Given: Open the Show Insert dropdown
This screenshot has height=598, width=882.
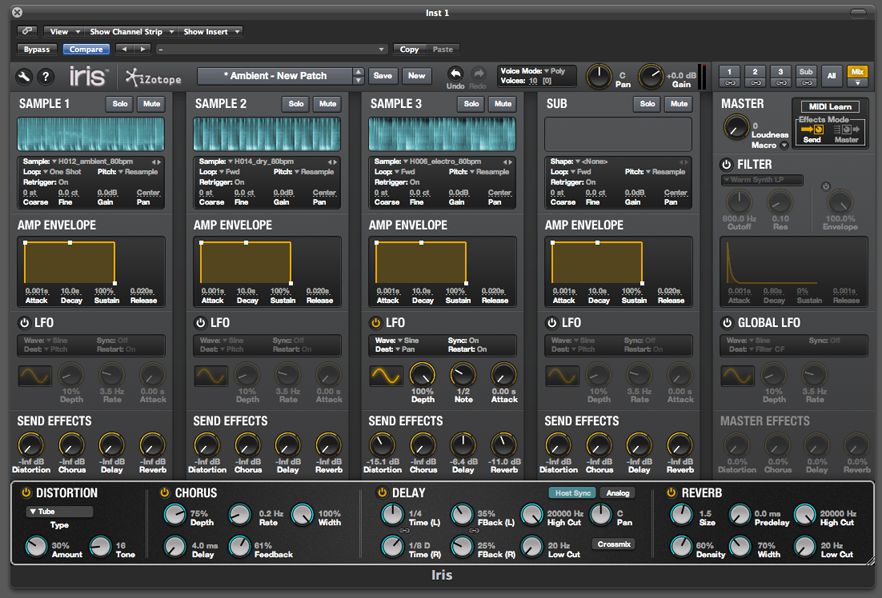Looking at the screenshot, I should [211, 32].
